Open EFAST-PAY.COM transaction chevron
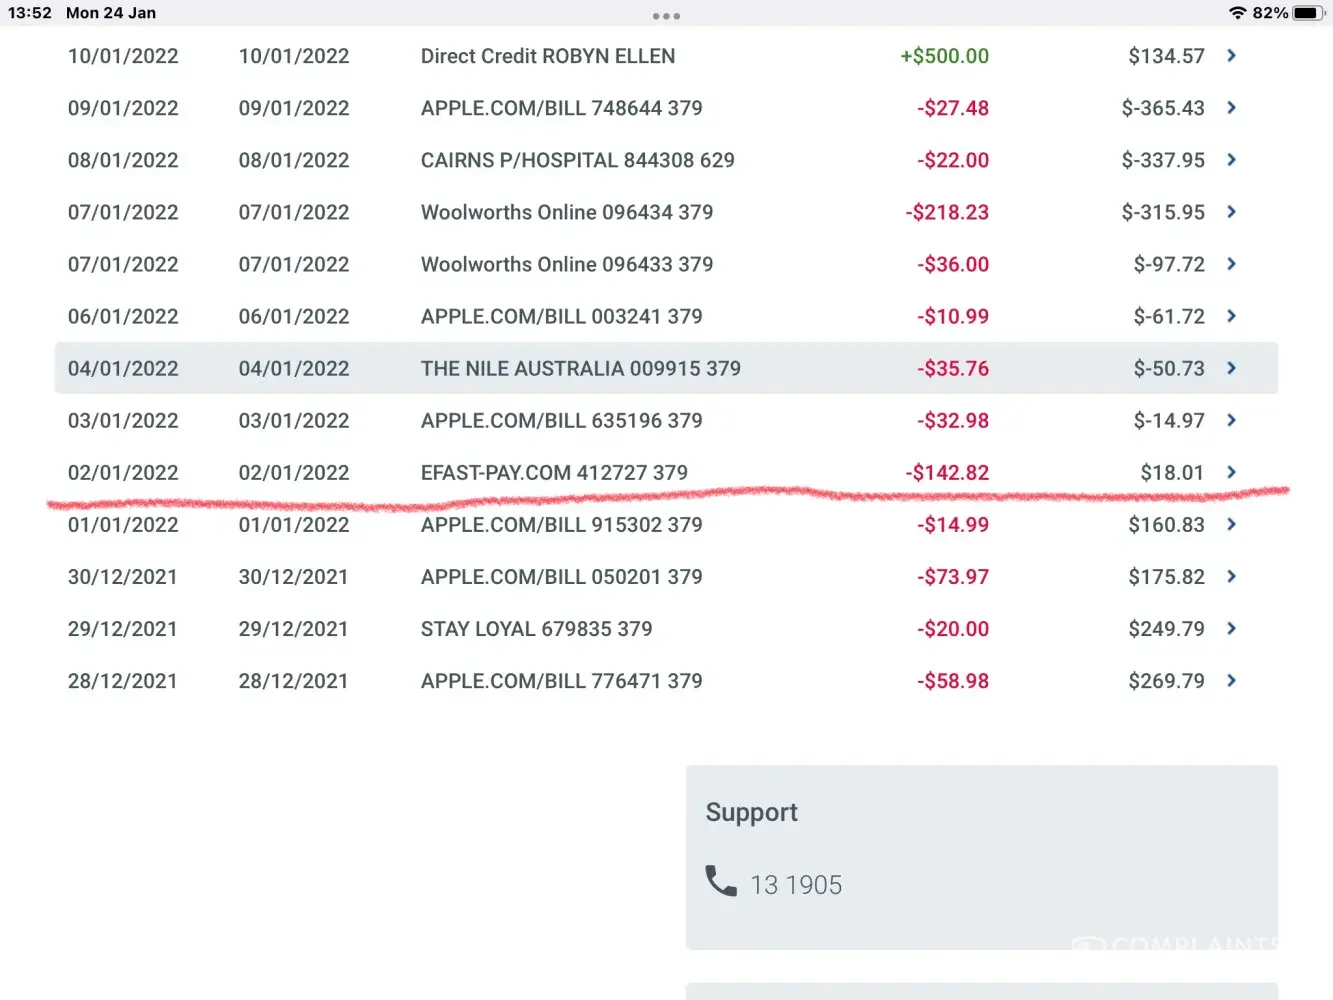 1231,472
